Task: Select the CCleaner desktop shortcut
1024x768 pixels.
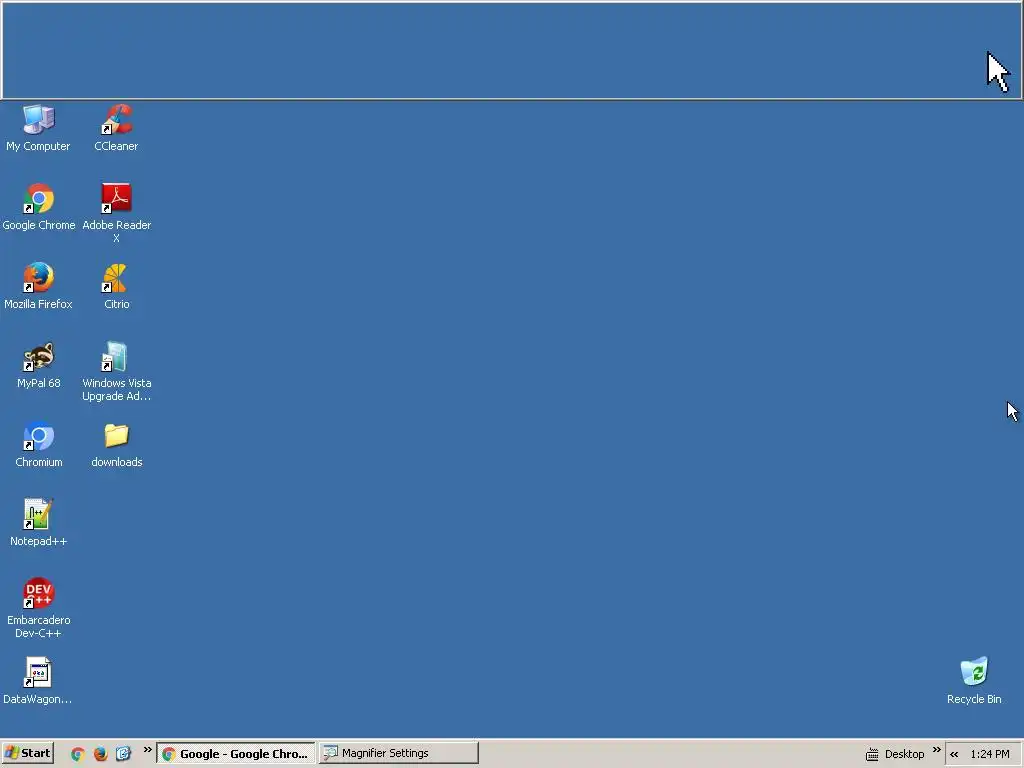Action: pos(116,127)
